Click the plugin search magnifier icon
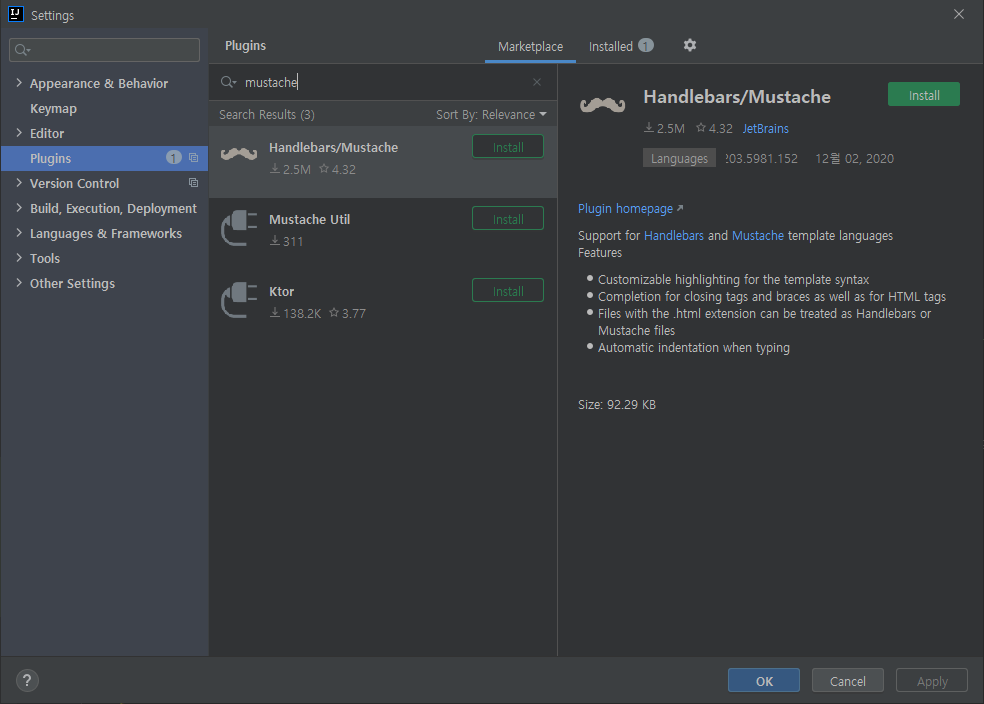Viewport: 984px width, 704px height. [228, 82]
